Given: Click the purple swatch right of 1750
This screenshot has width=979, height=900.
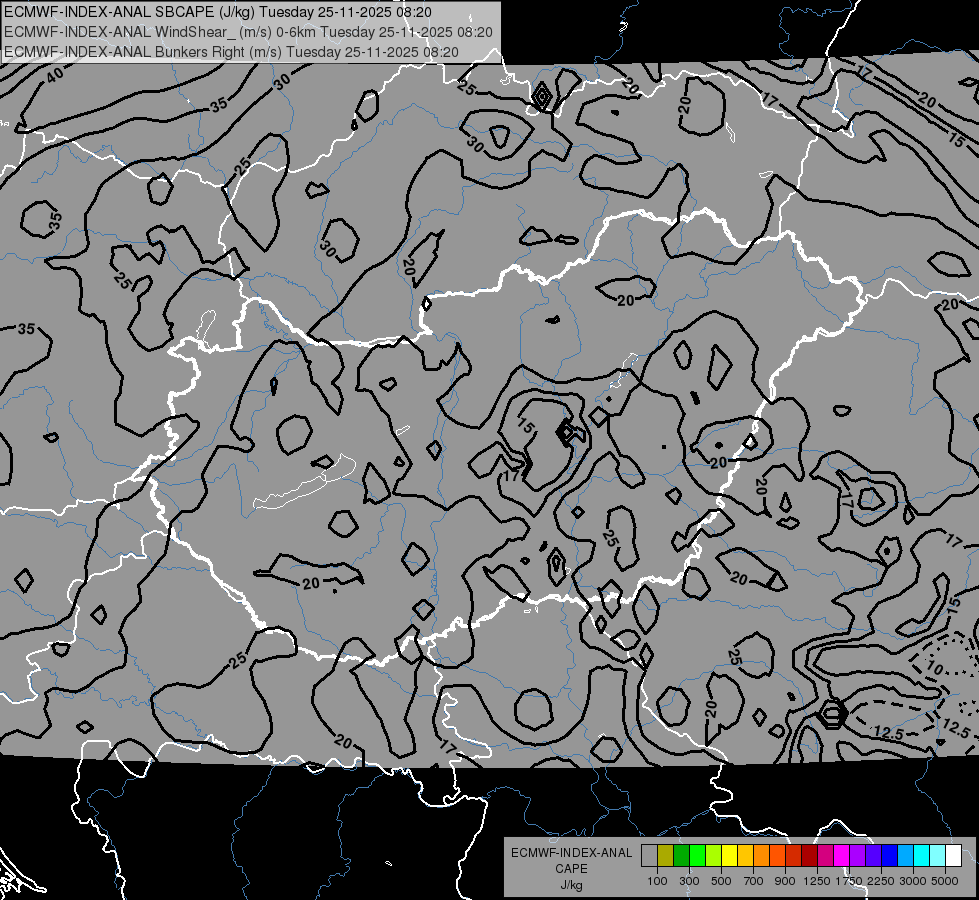Looking at the screenshot, I should pyautogui.click(x=858, y=855).
